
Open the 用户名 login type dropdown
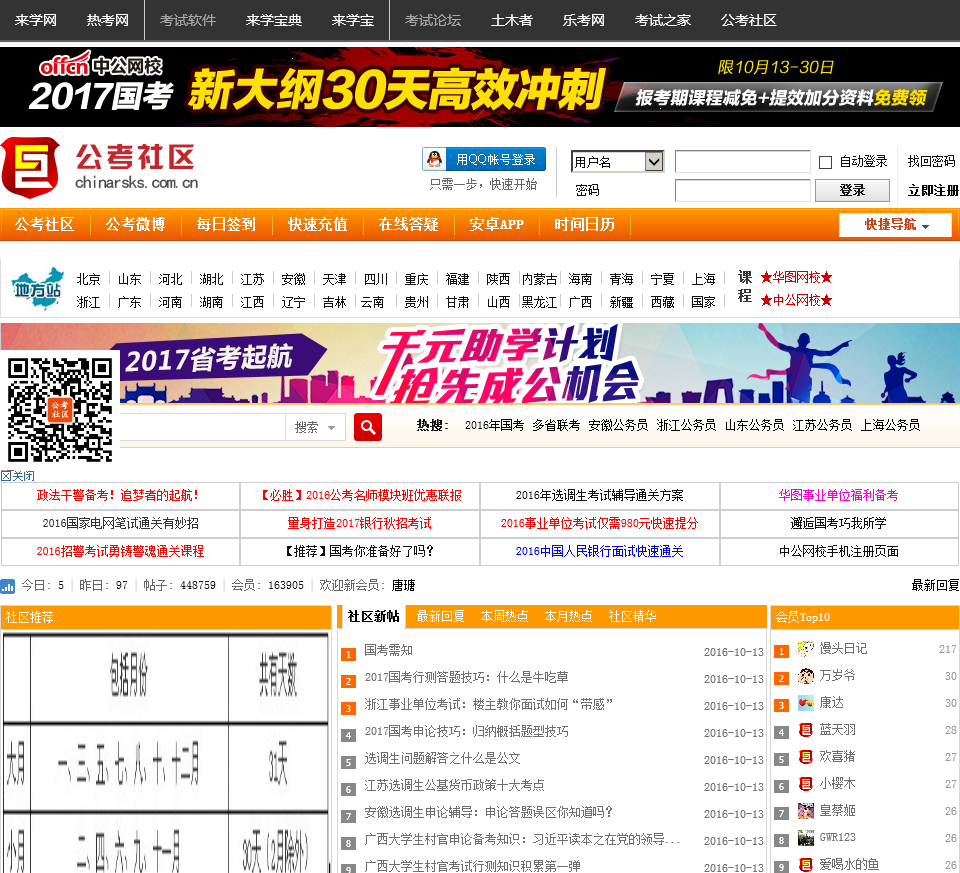pyautogui.click(x=617, y=162)
